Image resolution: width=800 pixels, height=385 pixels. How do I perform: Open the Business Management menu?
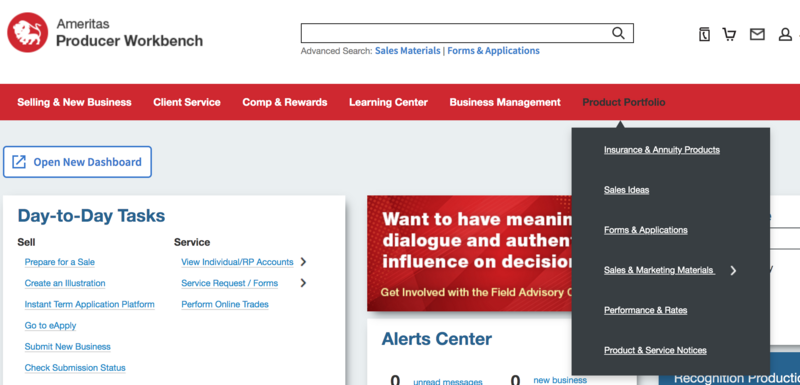(505, 102)
